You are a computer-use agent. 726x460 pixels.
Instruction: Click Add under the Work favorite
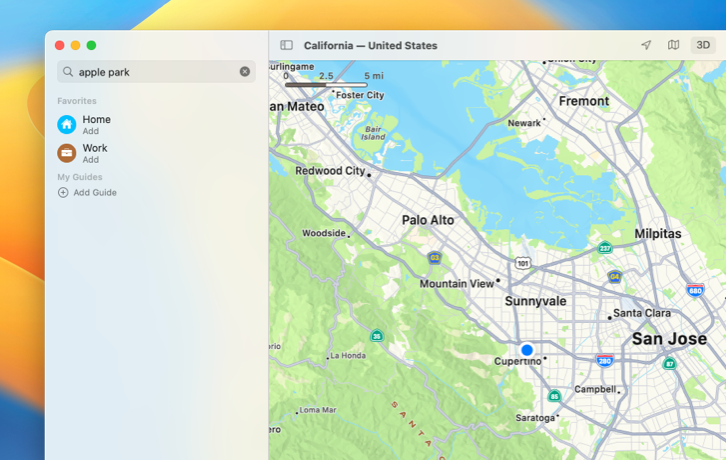pos(91,160)
